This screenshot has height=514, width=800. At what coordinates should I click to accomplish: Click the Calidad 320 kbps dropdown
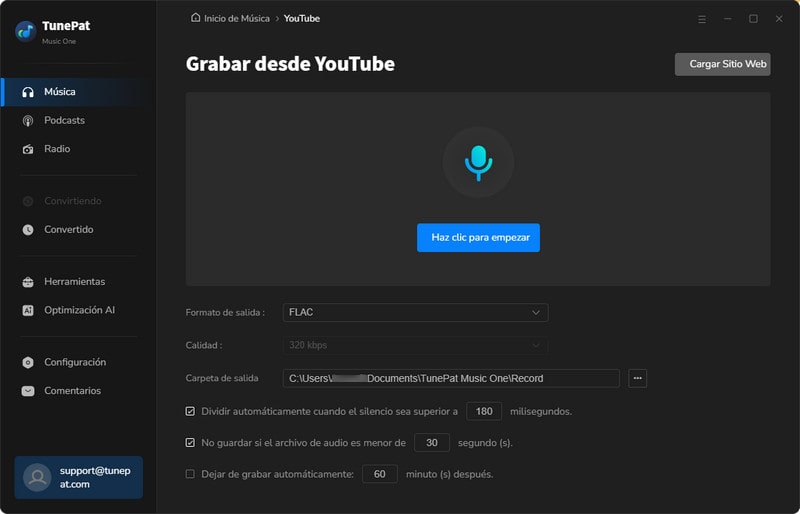click(x=415, y=345)
